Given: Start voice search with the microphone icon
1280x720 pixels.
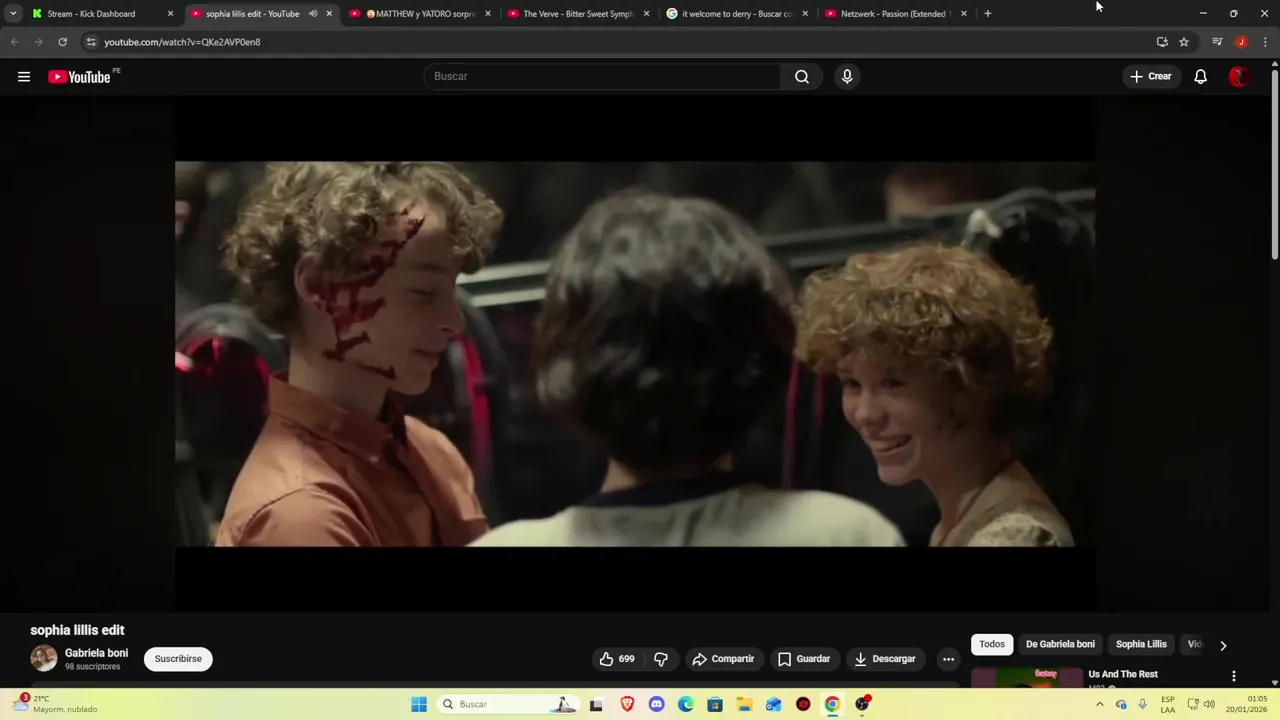Looking at the screenshot, I should 847,76.
